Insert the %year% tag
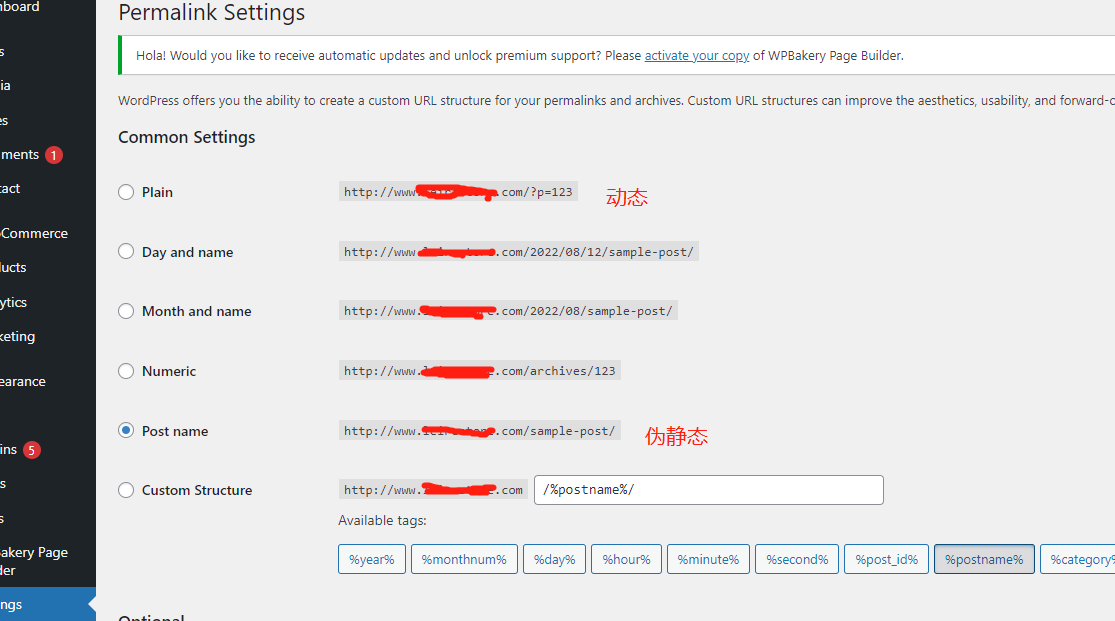1115x621 pixels. (372, 559)
